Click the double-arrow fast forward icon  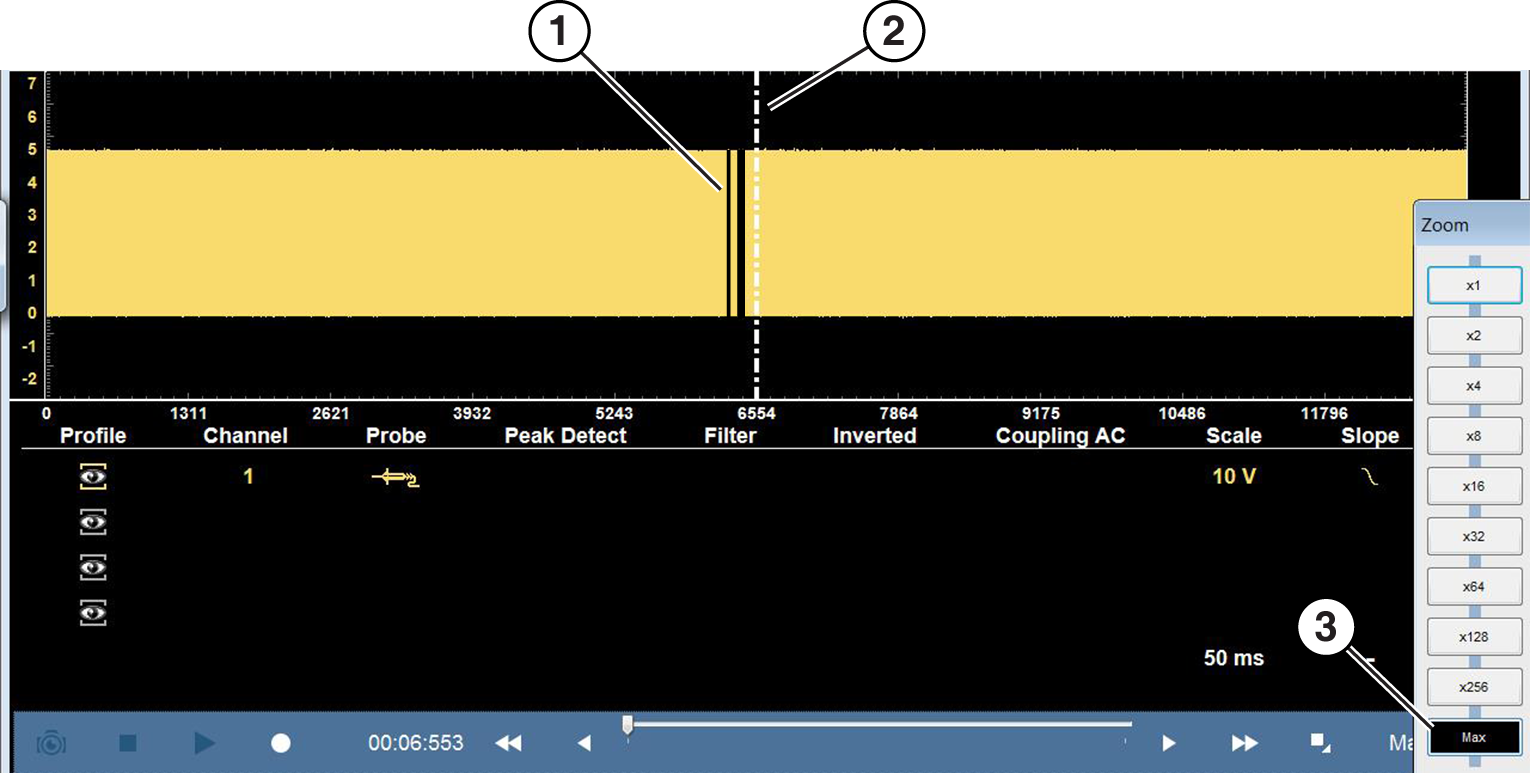[x=1244, y=743]
